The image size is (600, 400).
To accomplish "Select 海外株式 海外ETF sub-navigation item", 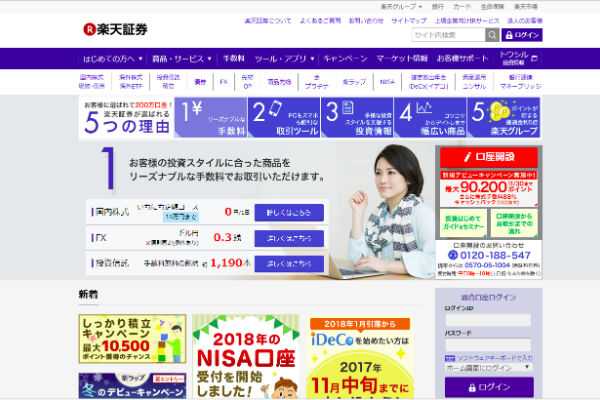I will click(131, 82).
